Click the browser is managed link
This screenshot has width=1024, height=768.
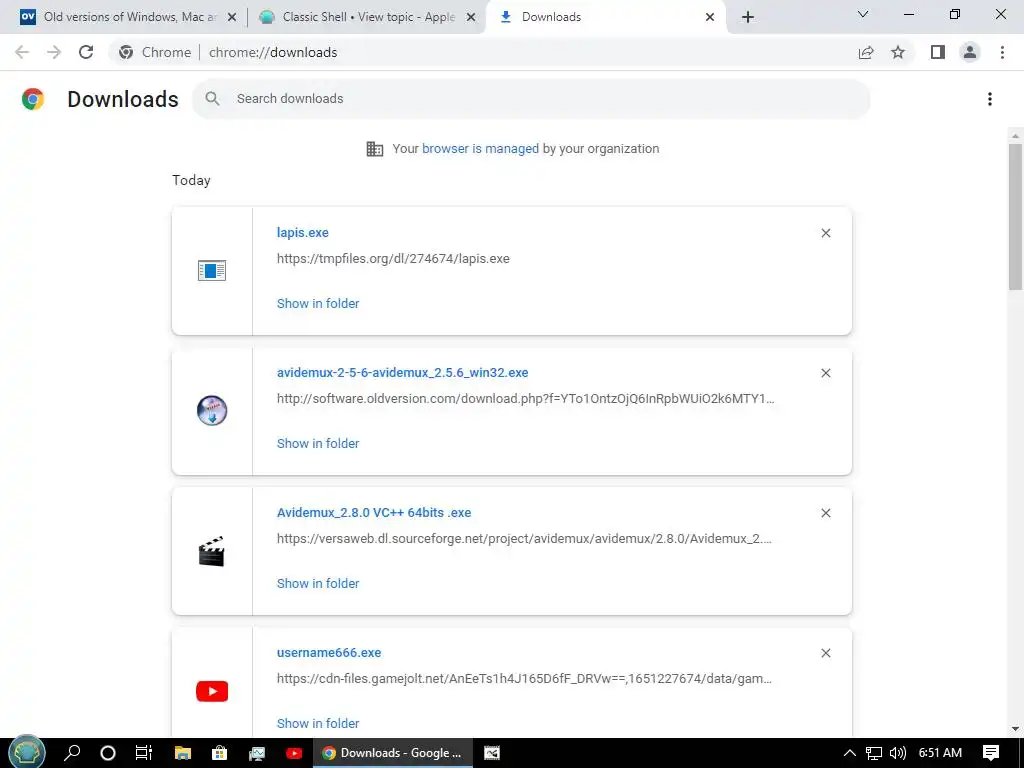click(x=480, y=148)
